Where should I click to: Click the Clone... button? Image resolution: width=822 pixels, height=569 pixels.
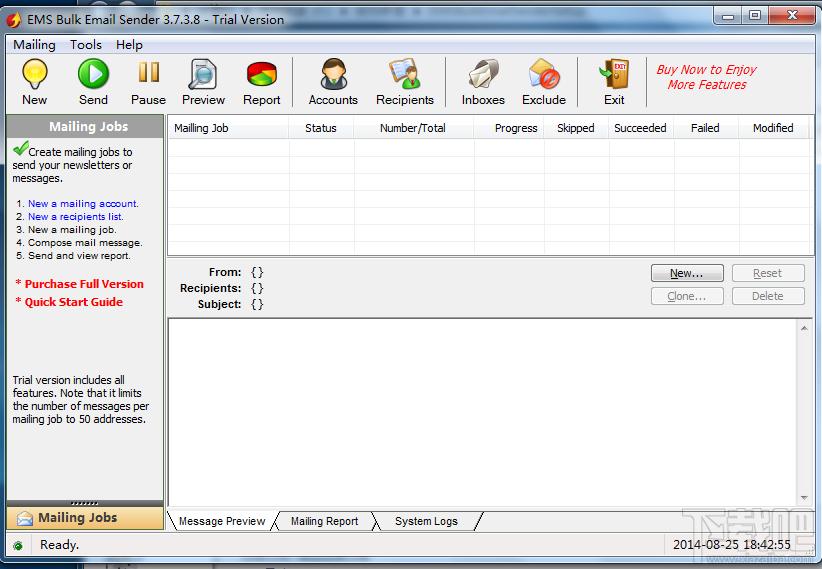pos(687,296)
